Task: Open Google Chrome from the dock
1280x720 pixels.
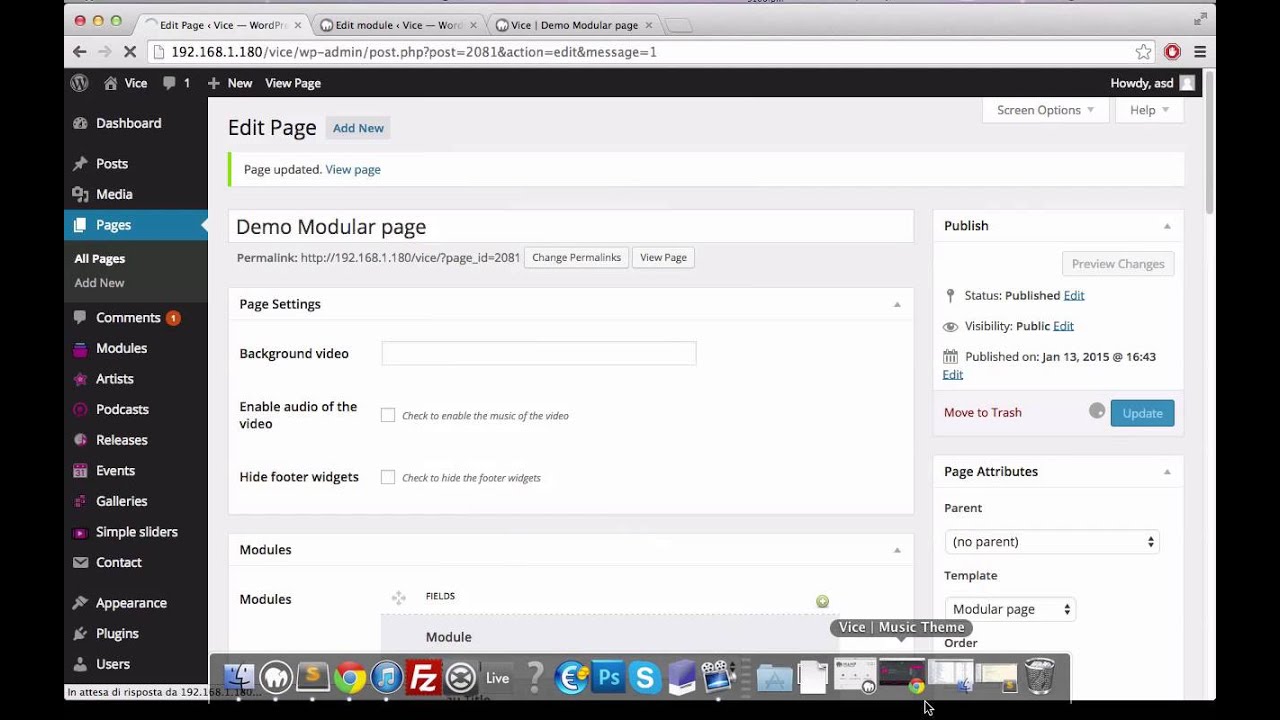Action: point(349,678)
